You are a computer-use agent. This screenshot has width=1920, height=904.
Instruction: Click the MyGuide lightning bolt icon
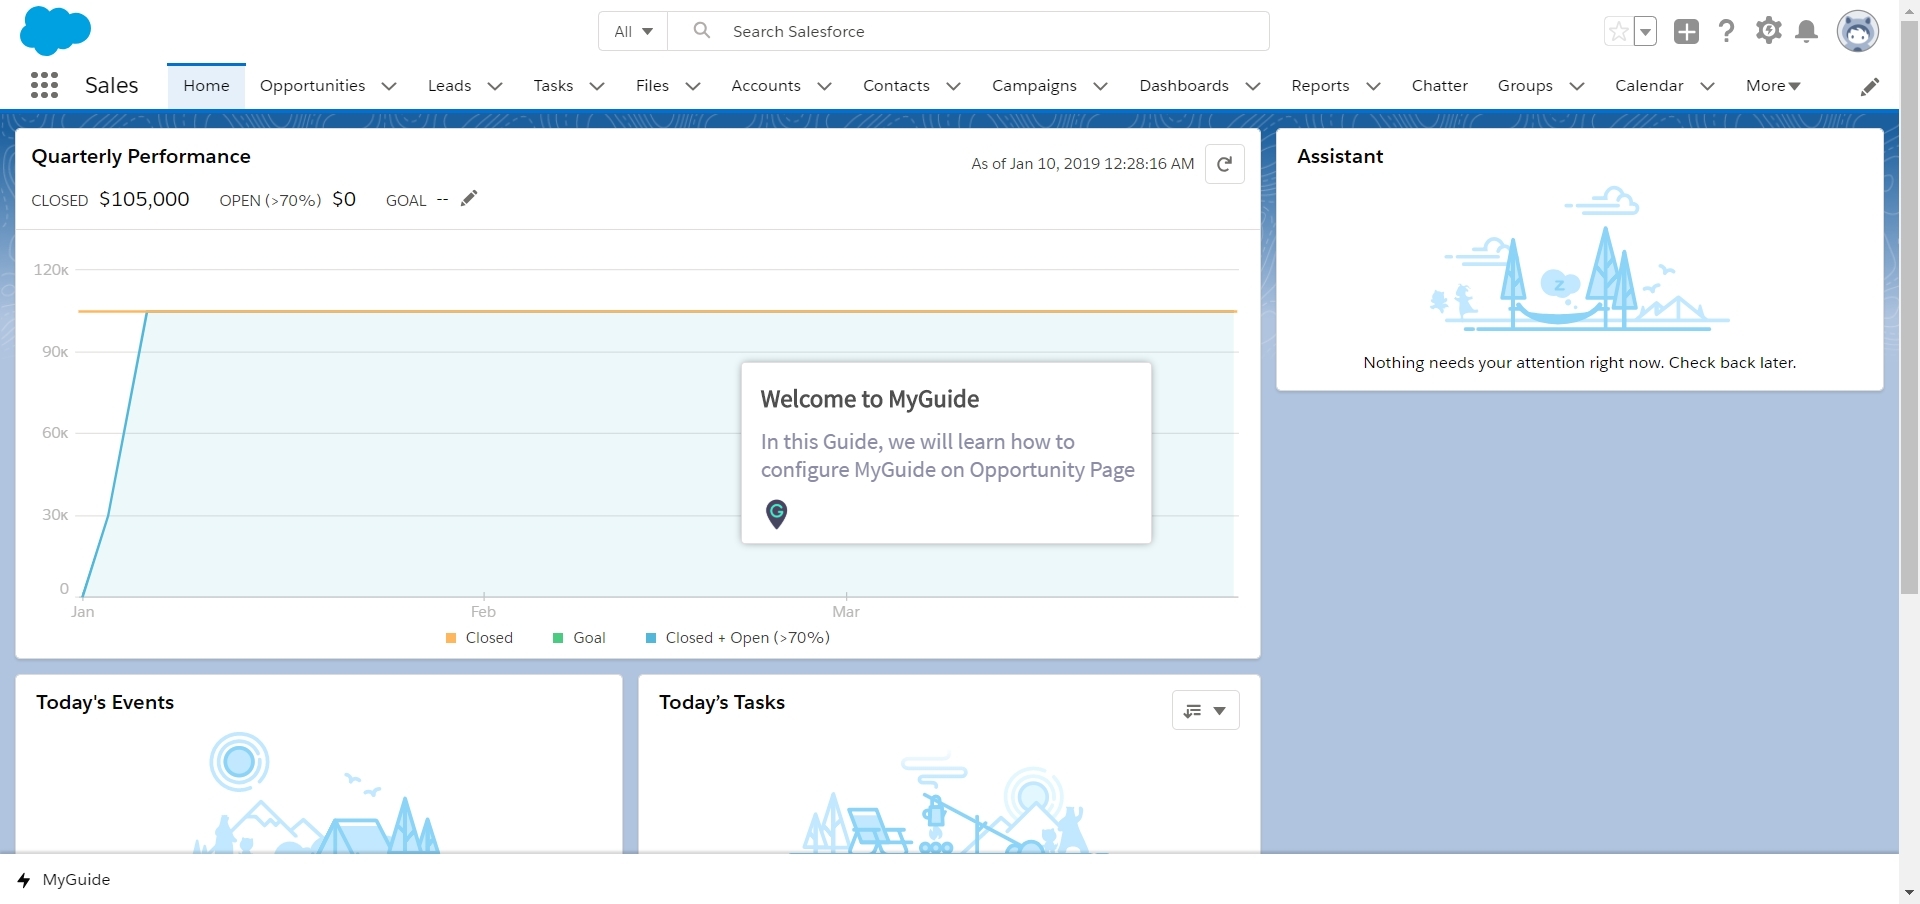coord(24,880)
